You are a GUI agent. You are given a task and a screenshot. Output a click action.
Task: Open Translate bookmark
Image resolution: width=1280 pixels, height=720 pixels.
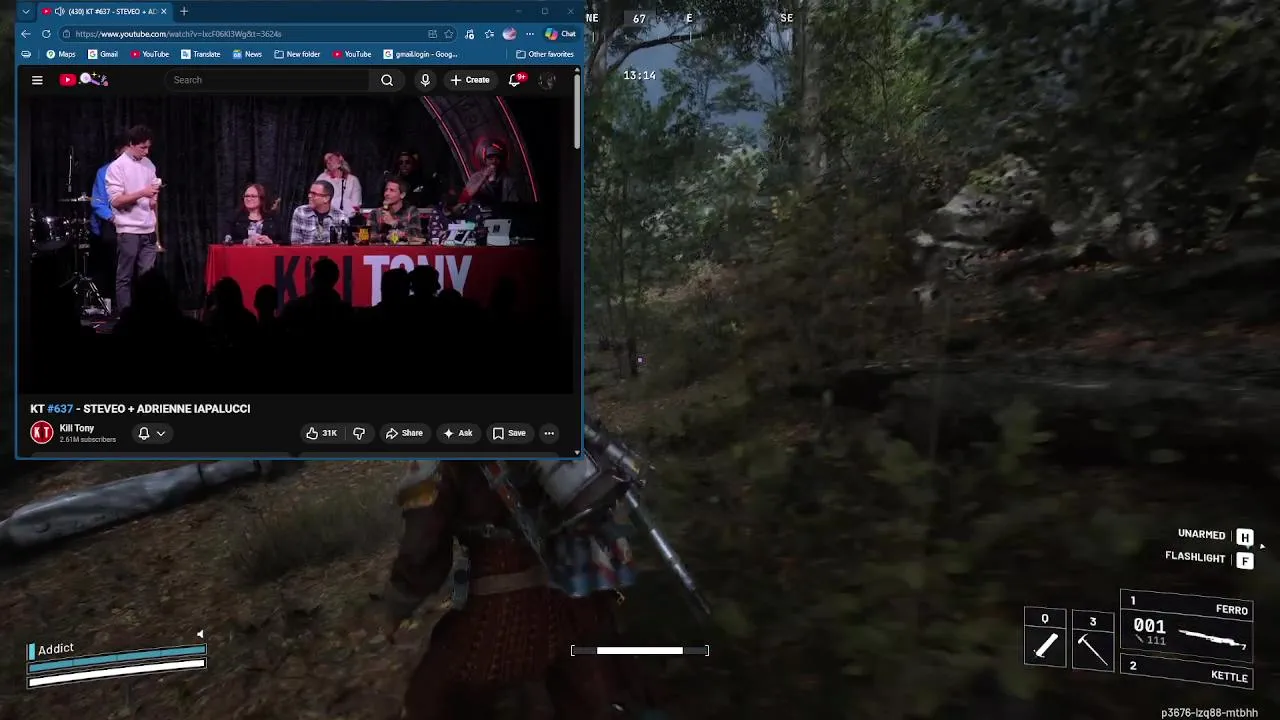click(x=201, y=54)
